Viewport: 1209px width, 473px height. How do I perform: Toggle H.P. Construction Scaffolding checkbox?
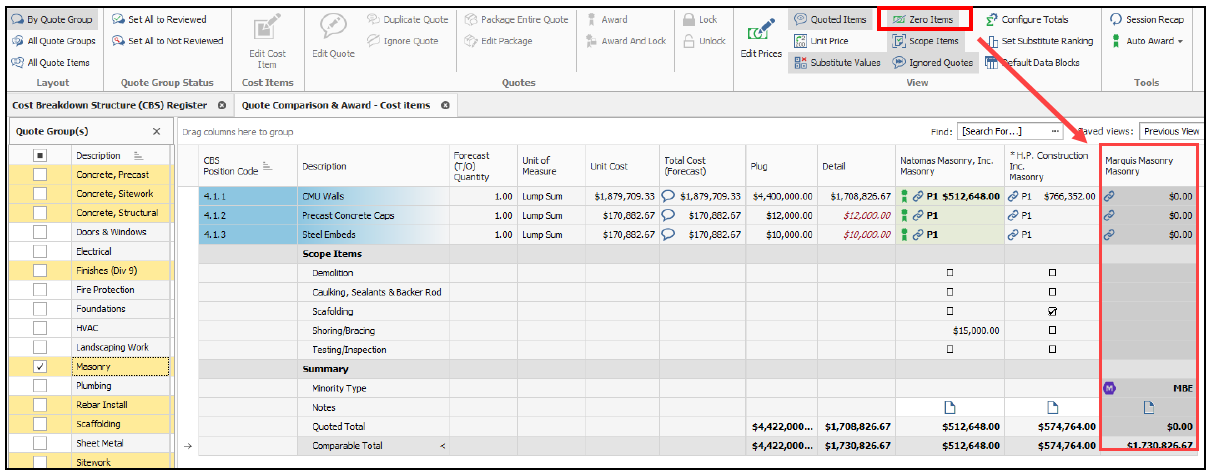1052,311
